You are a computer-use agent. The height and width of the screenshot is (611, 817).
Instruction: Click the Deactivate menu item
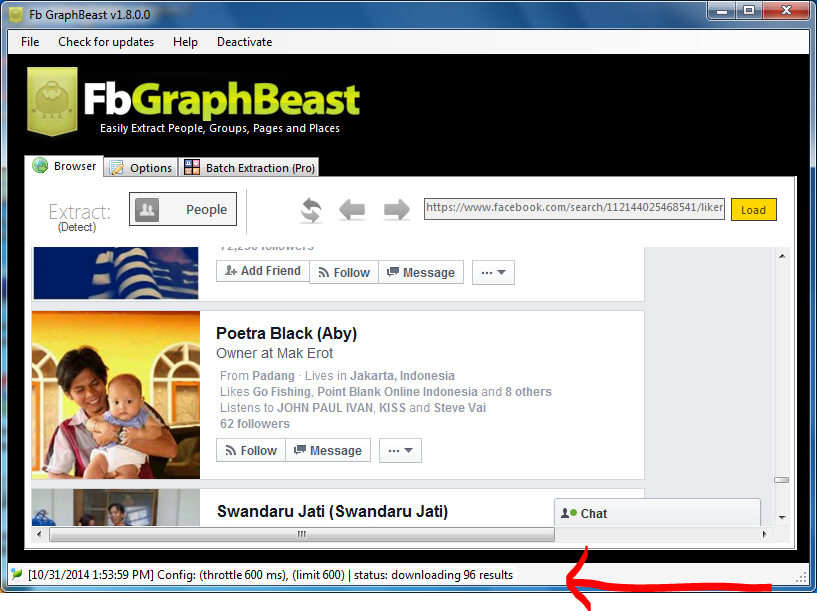(x=244, y=42)
